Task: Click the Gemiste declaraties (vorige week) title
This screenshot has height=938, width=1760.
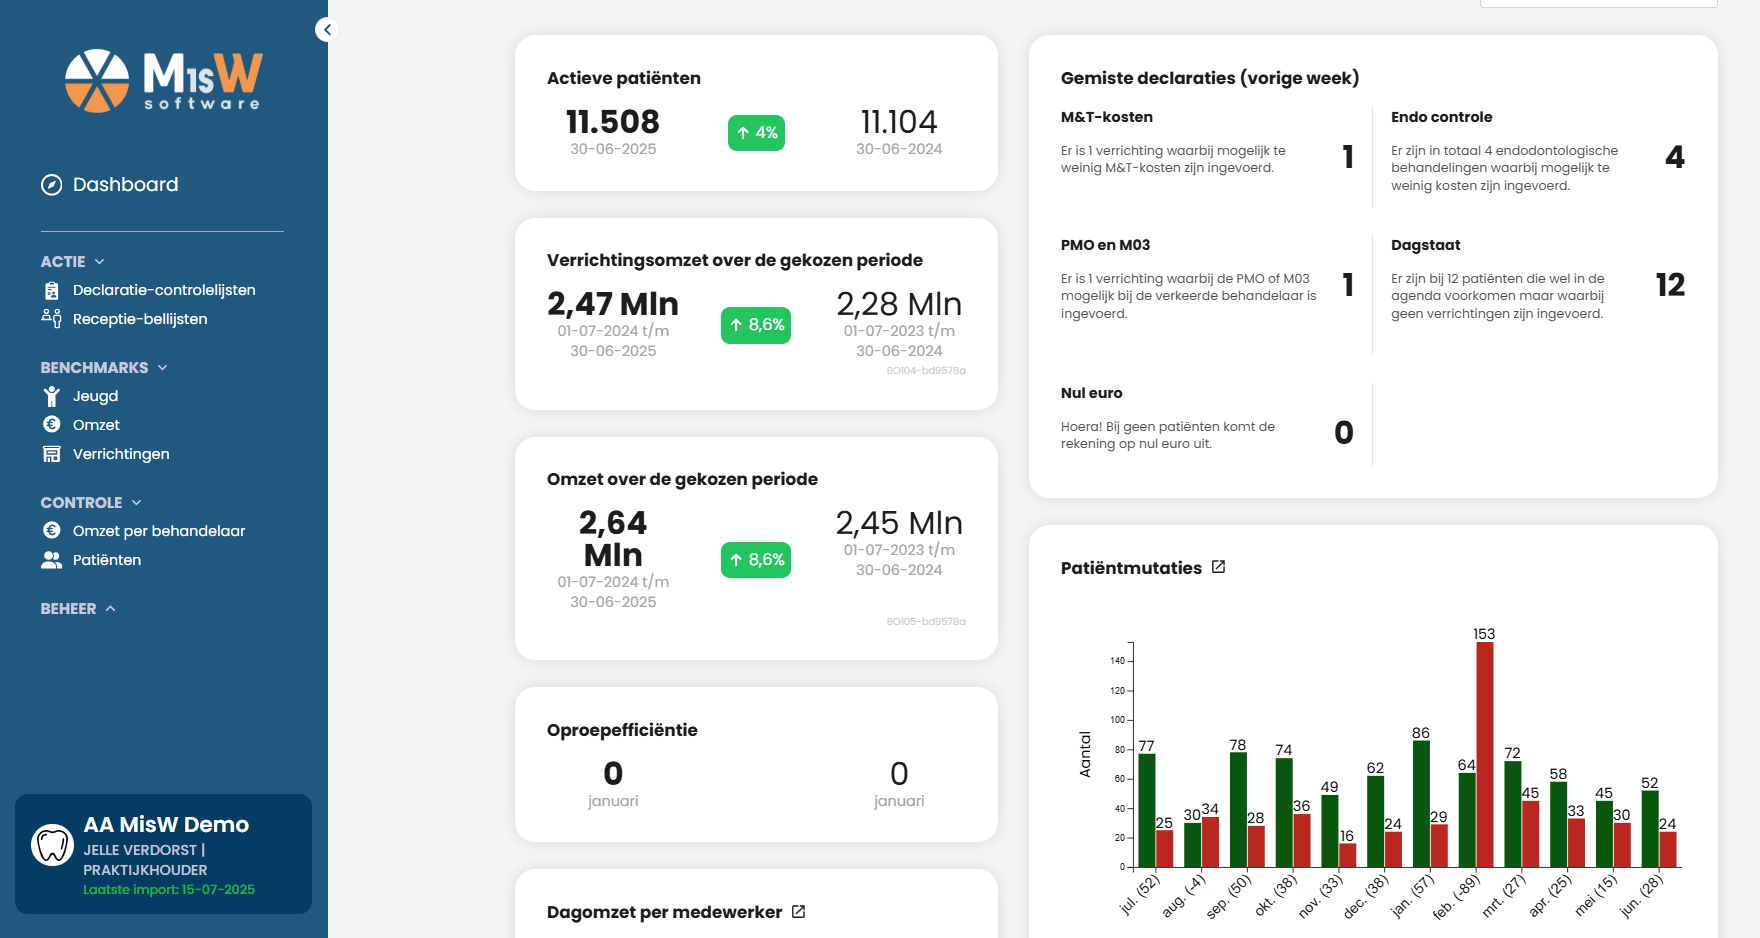Action: (x=1210, y=78)
